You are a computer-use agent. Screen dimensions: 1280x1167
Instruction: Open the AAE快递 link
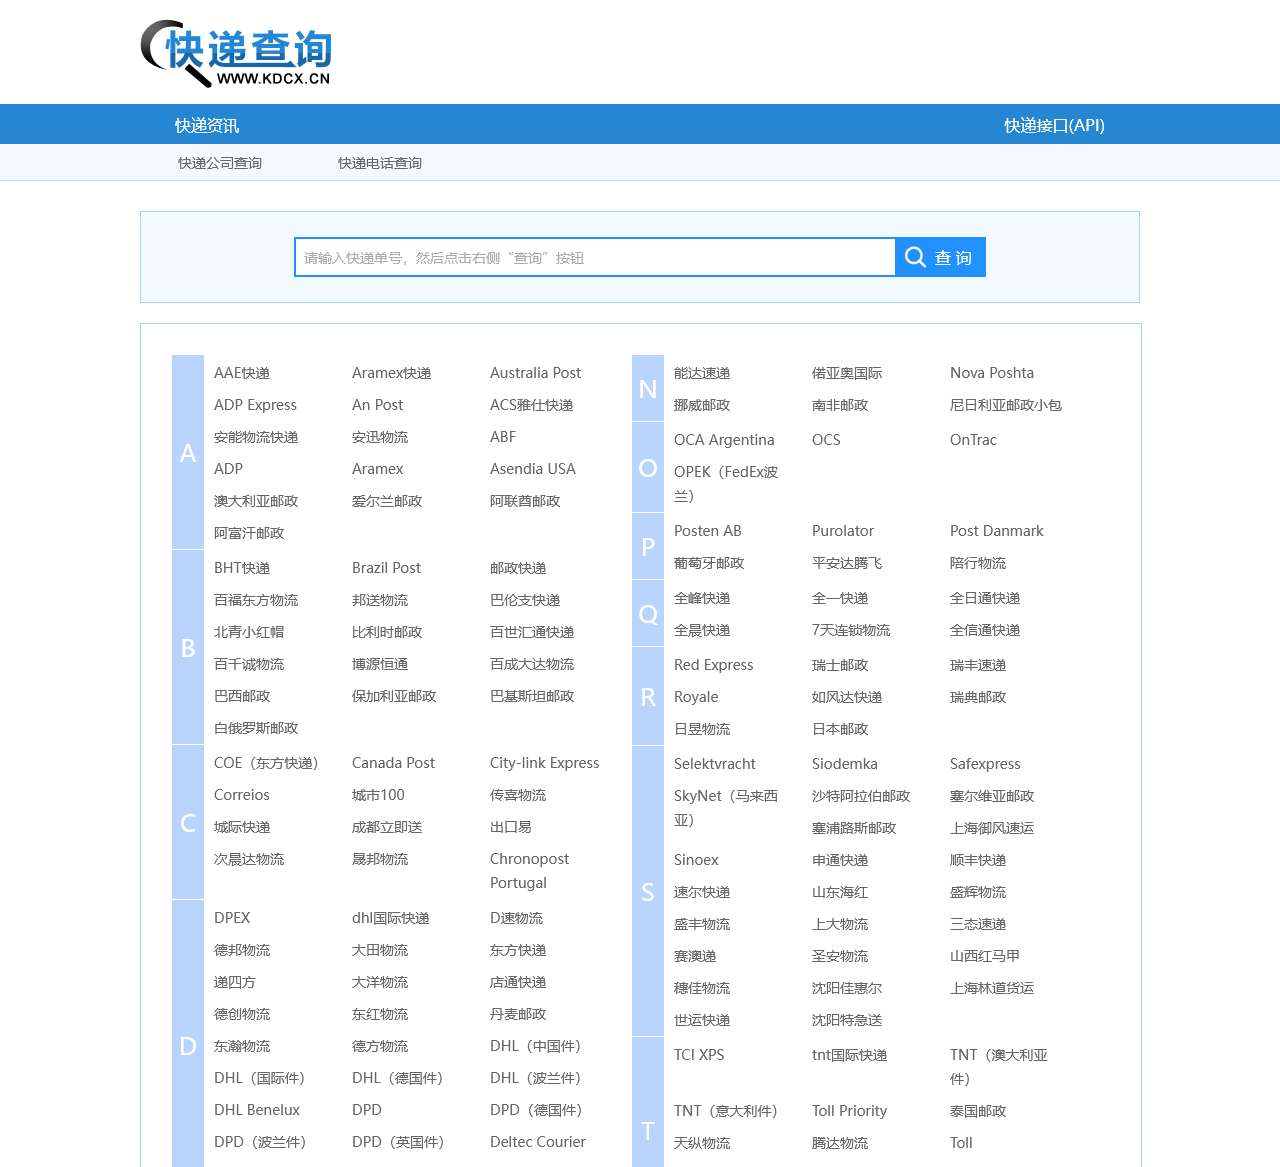tap(242, 373)
